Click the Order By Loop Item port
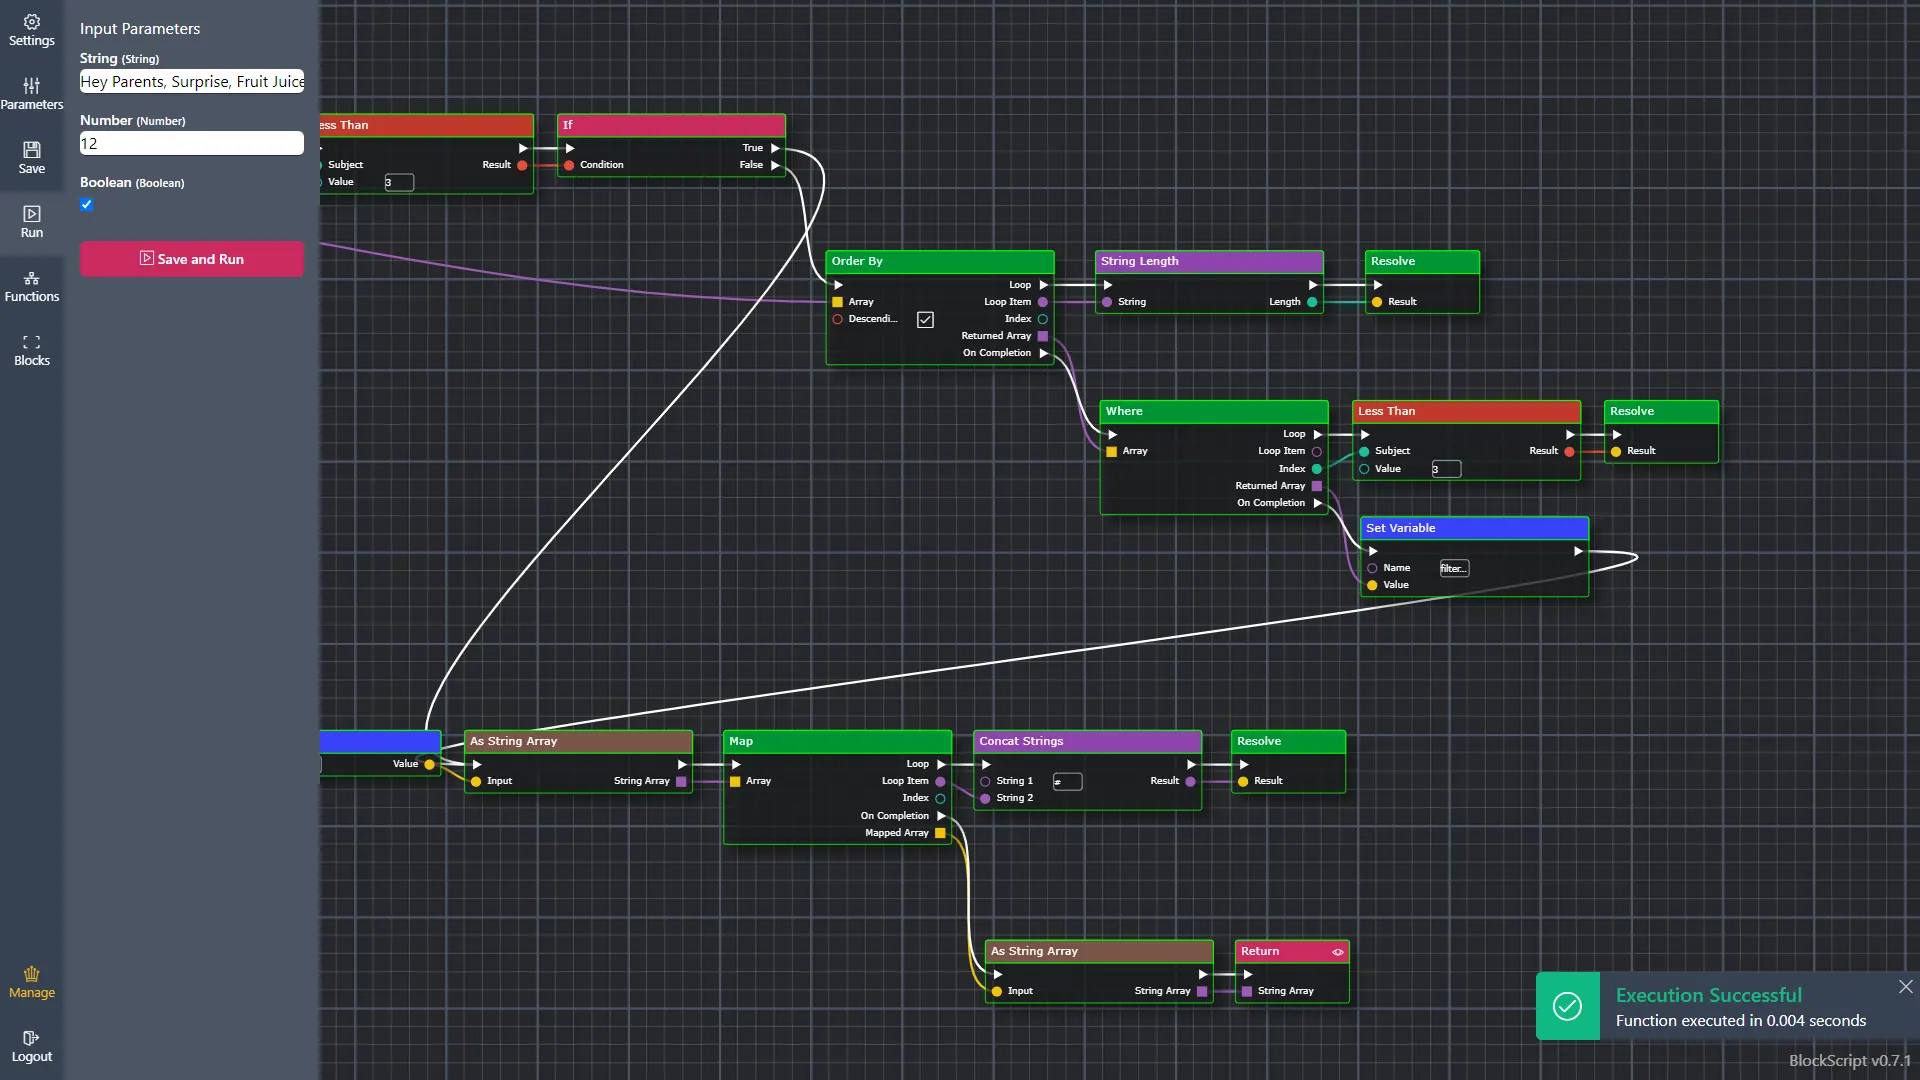Screen dimensions: 1920x1080 click(x=1043, y=302)
